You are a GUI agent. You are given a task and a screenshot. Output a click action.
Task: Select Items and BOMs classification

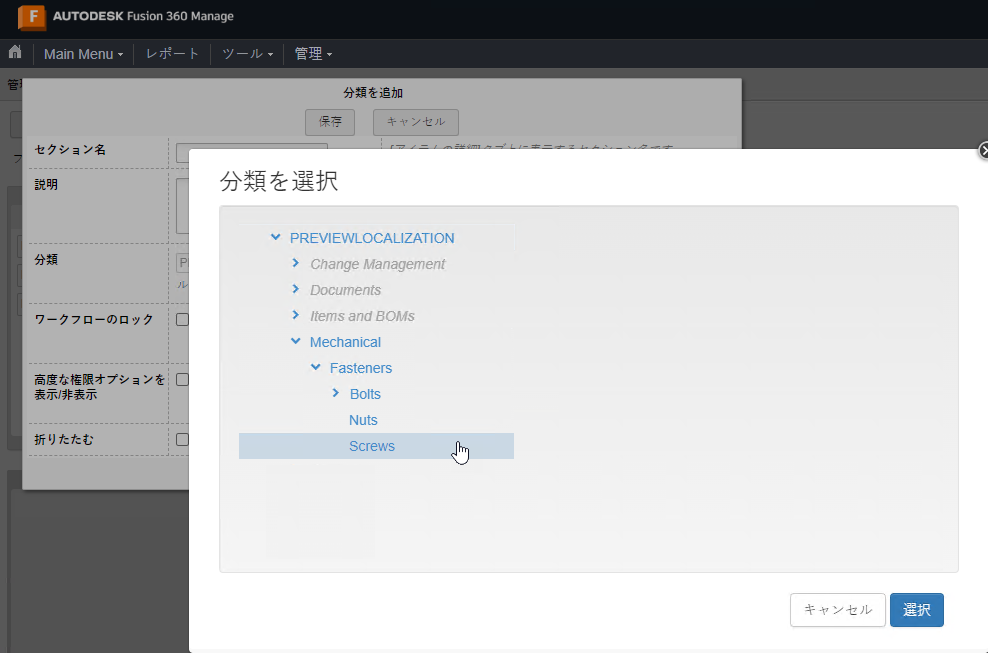[362, 316]
